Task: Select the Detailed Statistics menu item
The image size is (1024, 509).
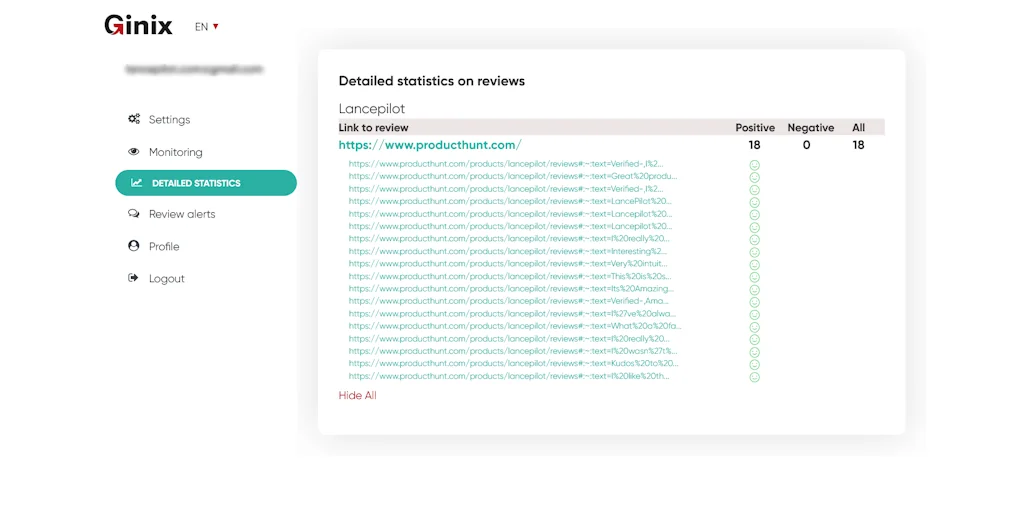Action: coord(206,183)
